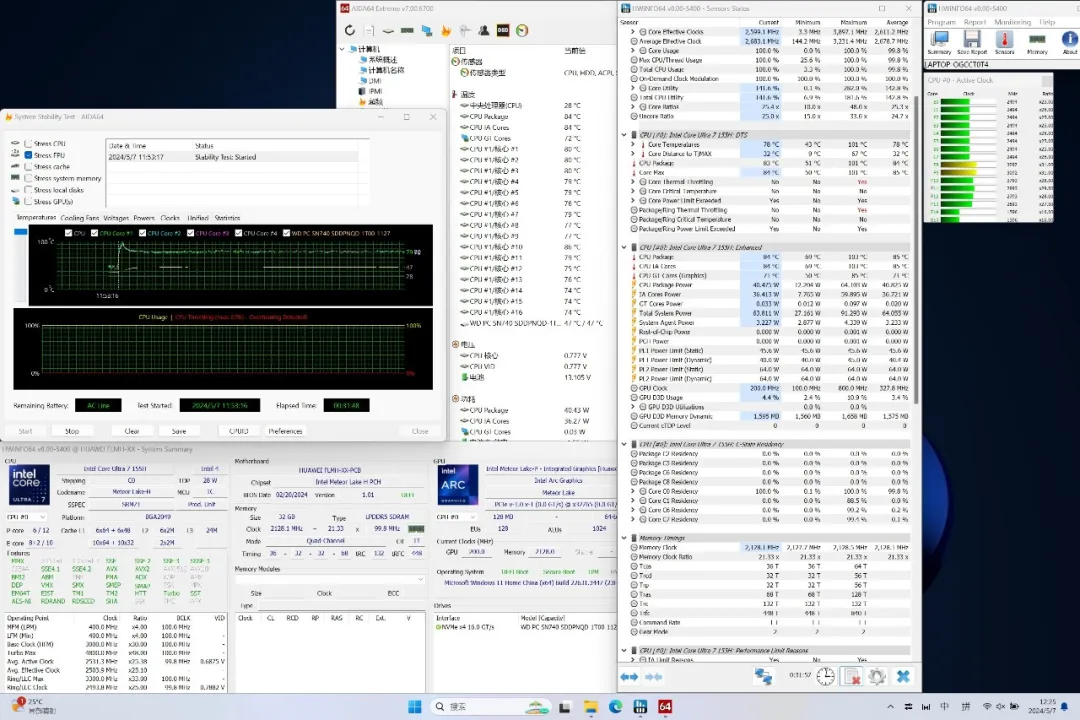Toggle the Stress GPU(s) checkbox
This screenshot has width=1080, height=720.
click(x=29, y=202)
